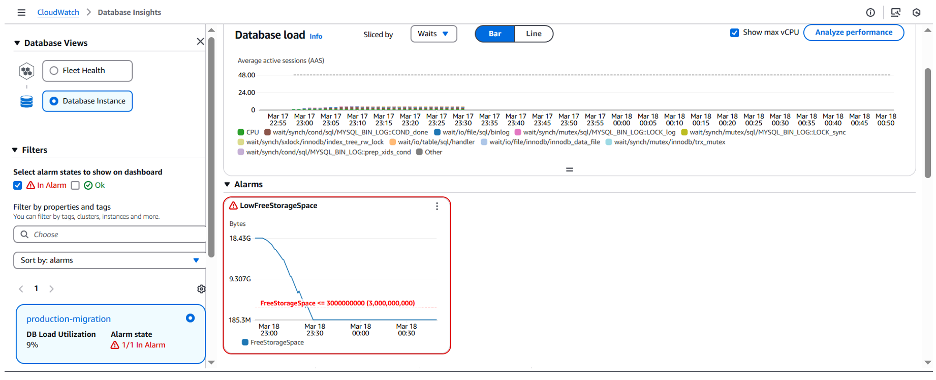Open the instance list settings gear

pyautogui.click(x=201, y=289)
